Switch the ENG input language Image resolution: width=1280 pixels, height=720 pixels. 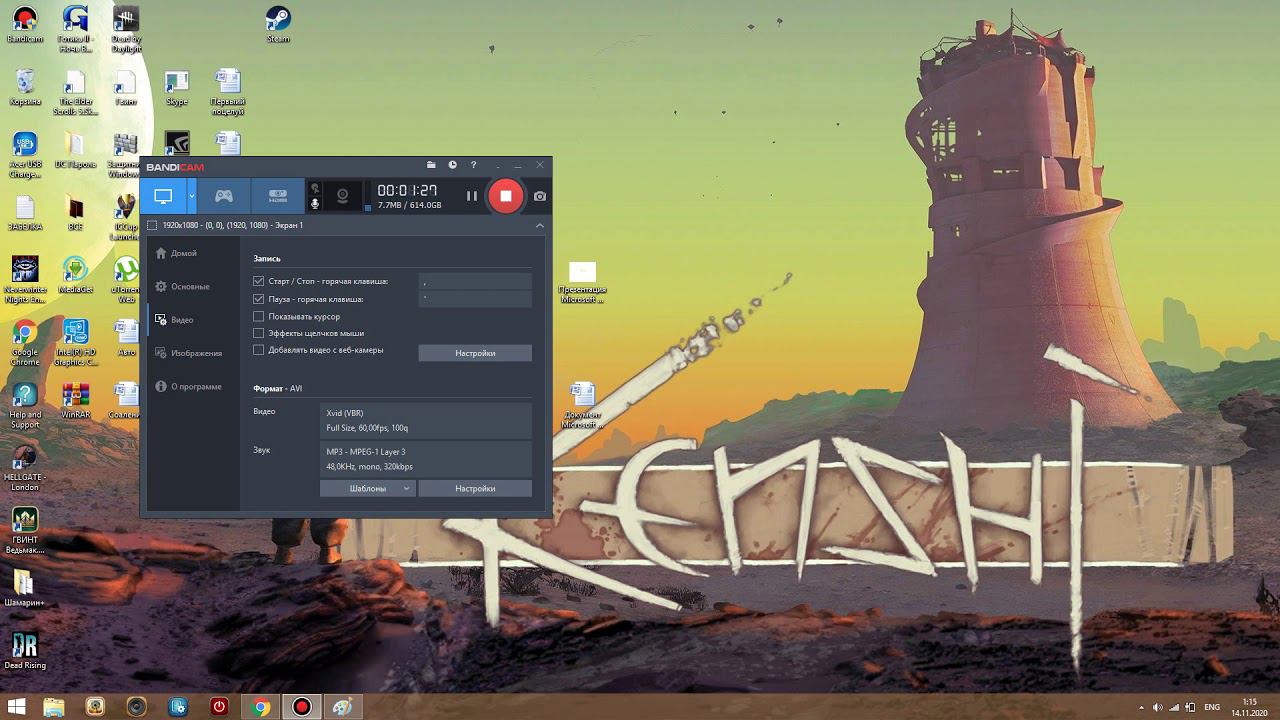pos(1212,707)
